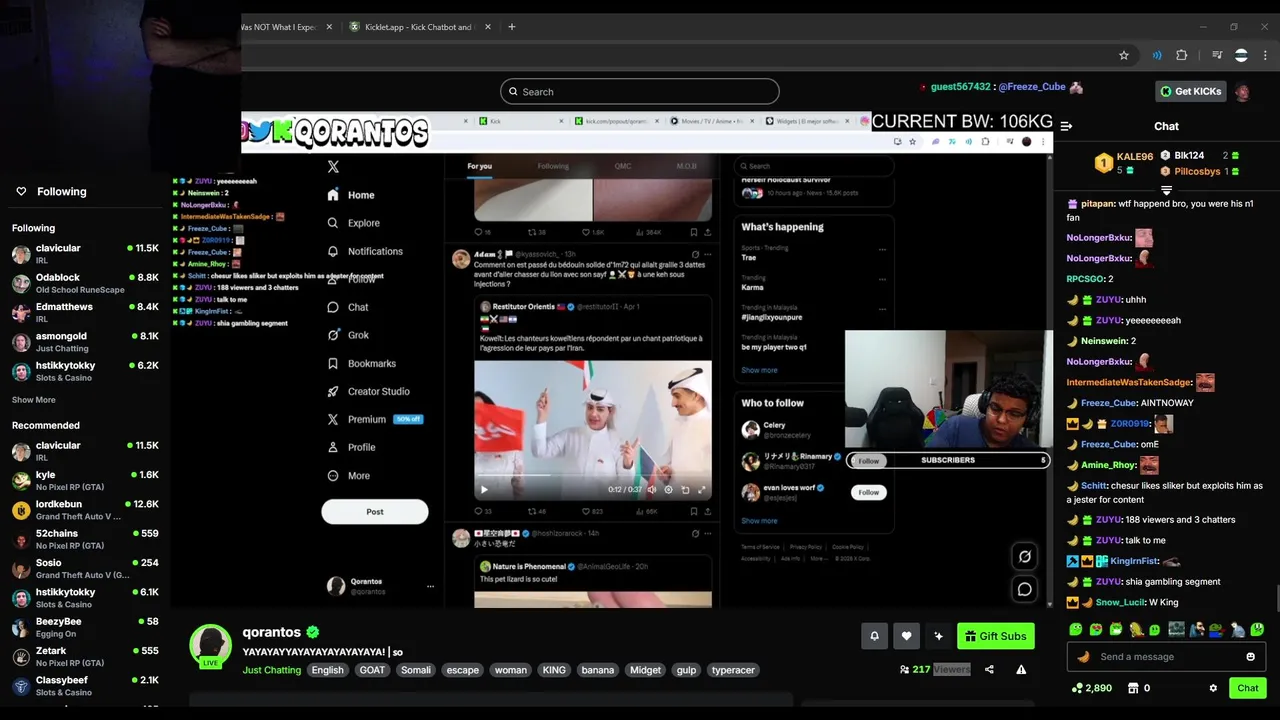This screenshot has height=720, width=1280.
Task: Click the gulp tag
Action: pos(686,670)
